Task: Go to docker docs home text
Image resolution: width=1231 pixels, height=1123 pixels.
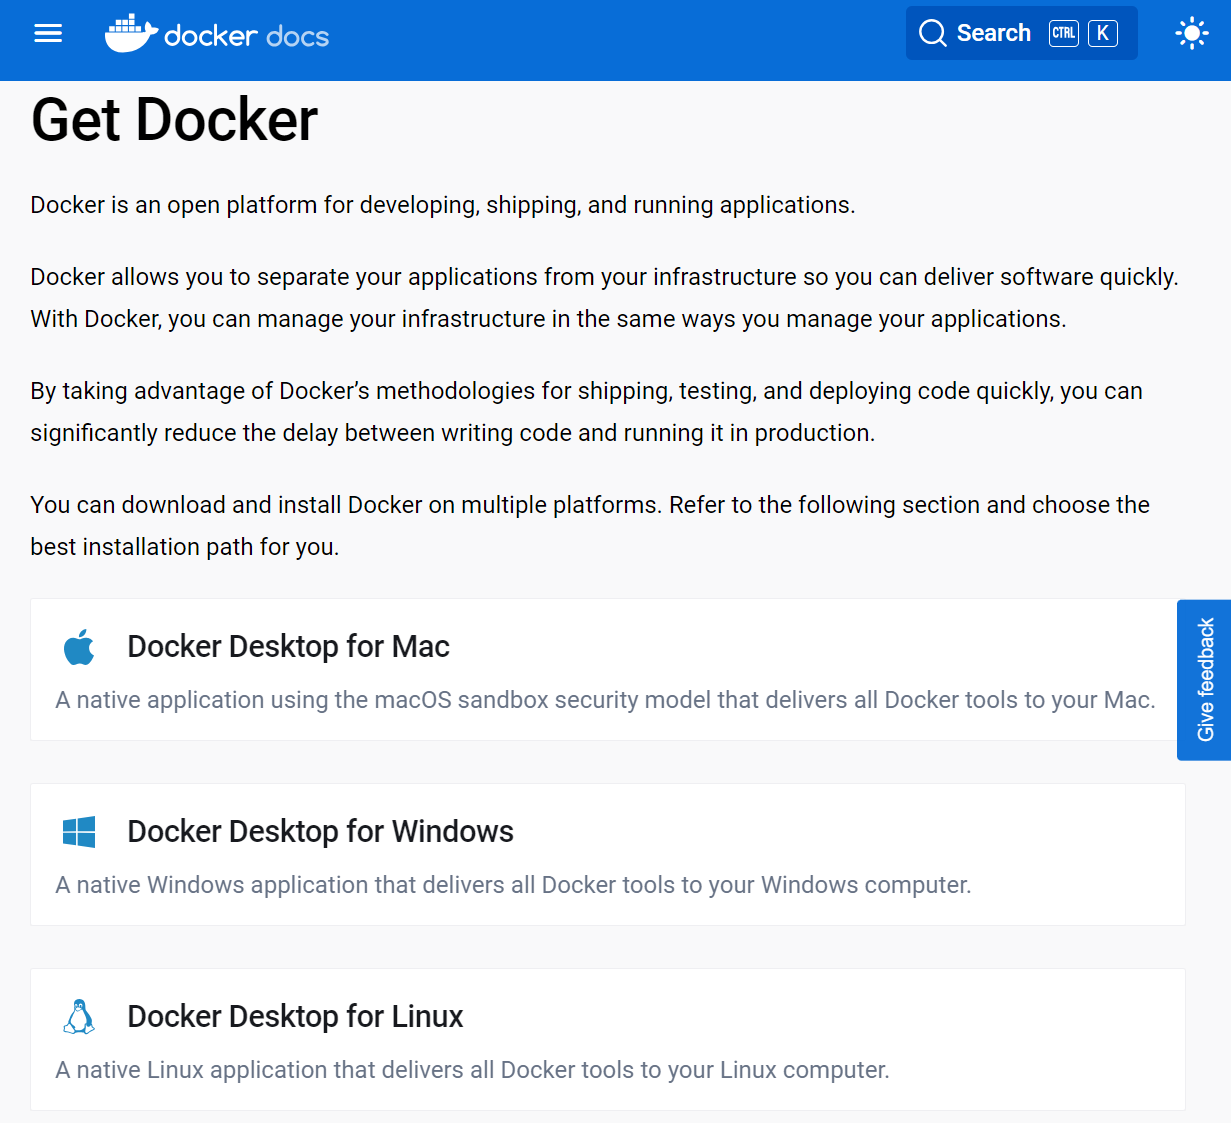Action: (246, 36)
